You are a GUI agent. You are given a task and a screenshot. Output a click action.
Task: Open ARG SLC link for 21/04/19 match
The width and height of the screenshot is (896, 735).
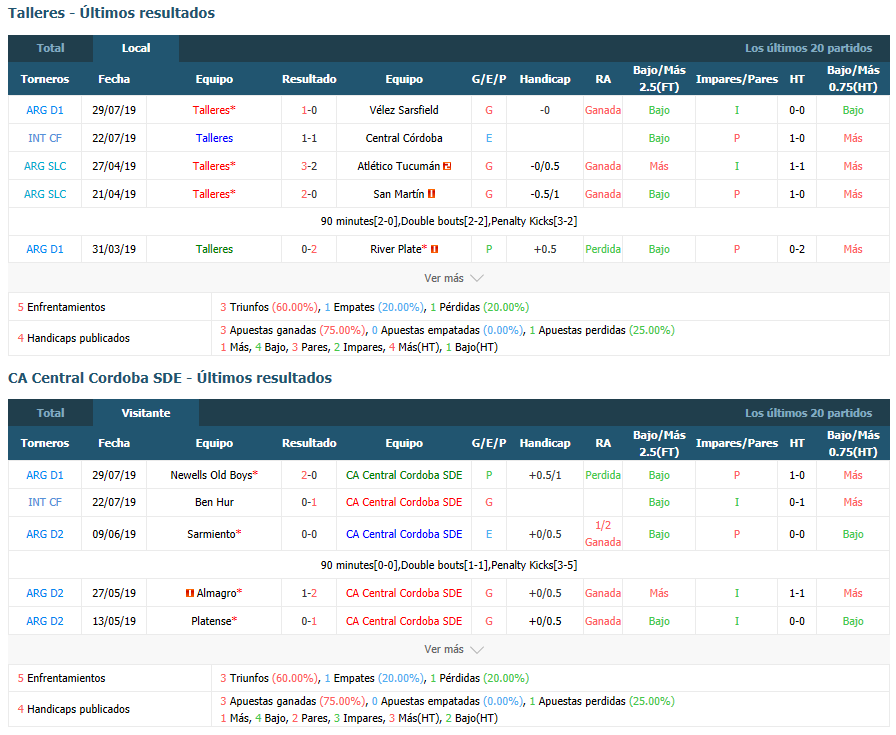45,194
